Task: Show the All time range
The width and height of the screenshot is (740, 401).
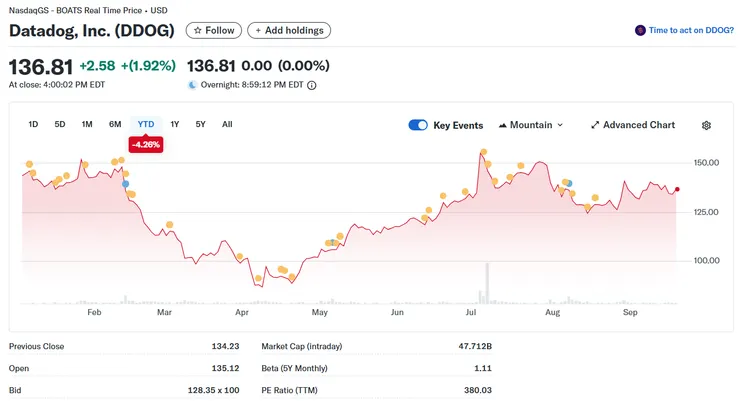Action: pos(227,124)
